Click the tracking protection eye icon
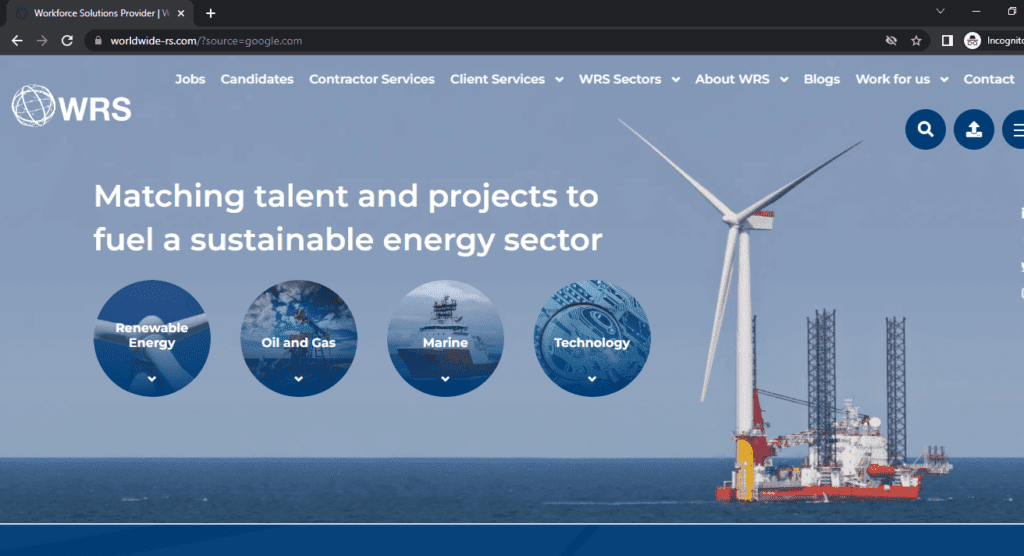Screen dimensions: 1024x556 click(891, 41)
